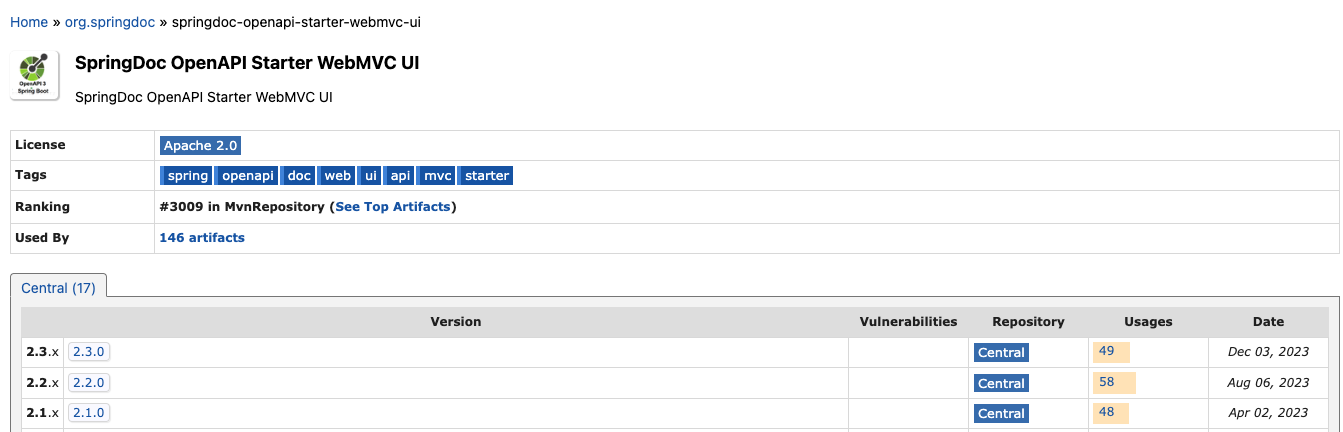Switch to Central (17) tab
The image size is (1343, 432).
(58, 288)
